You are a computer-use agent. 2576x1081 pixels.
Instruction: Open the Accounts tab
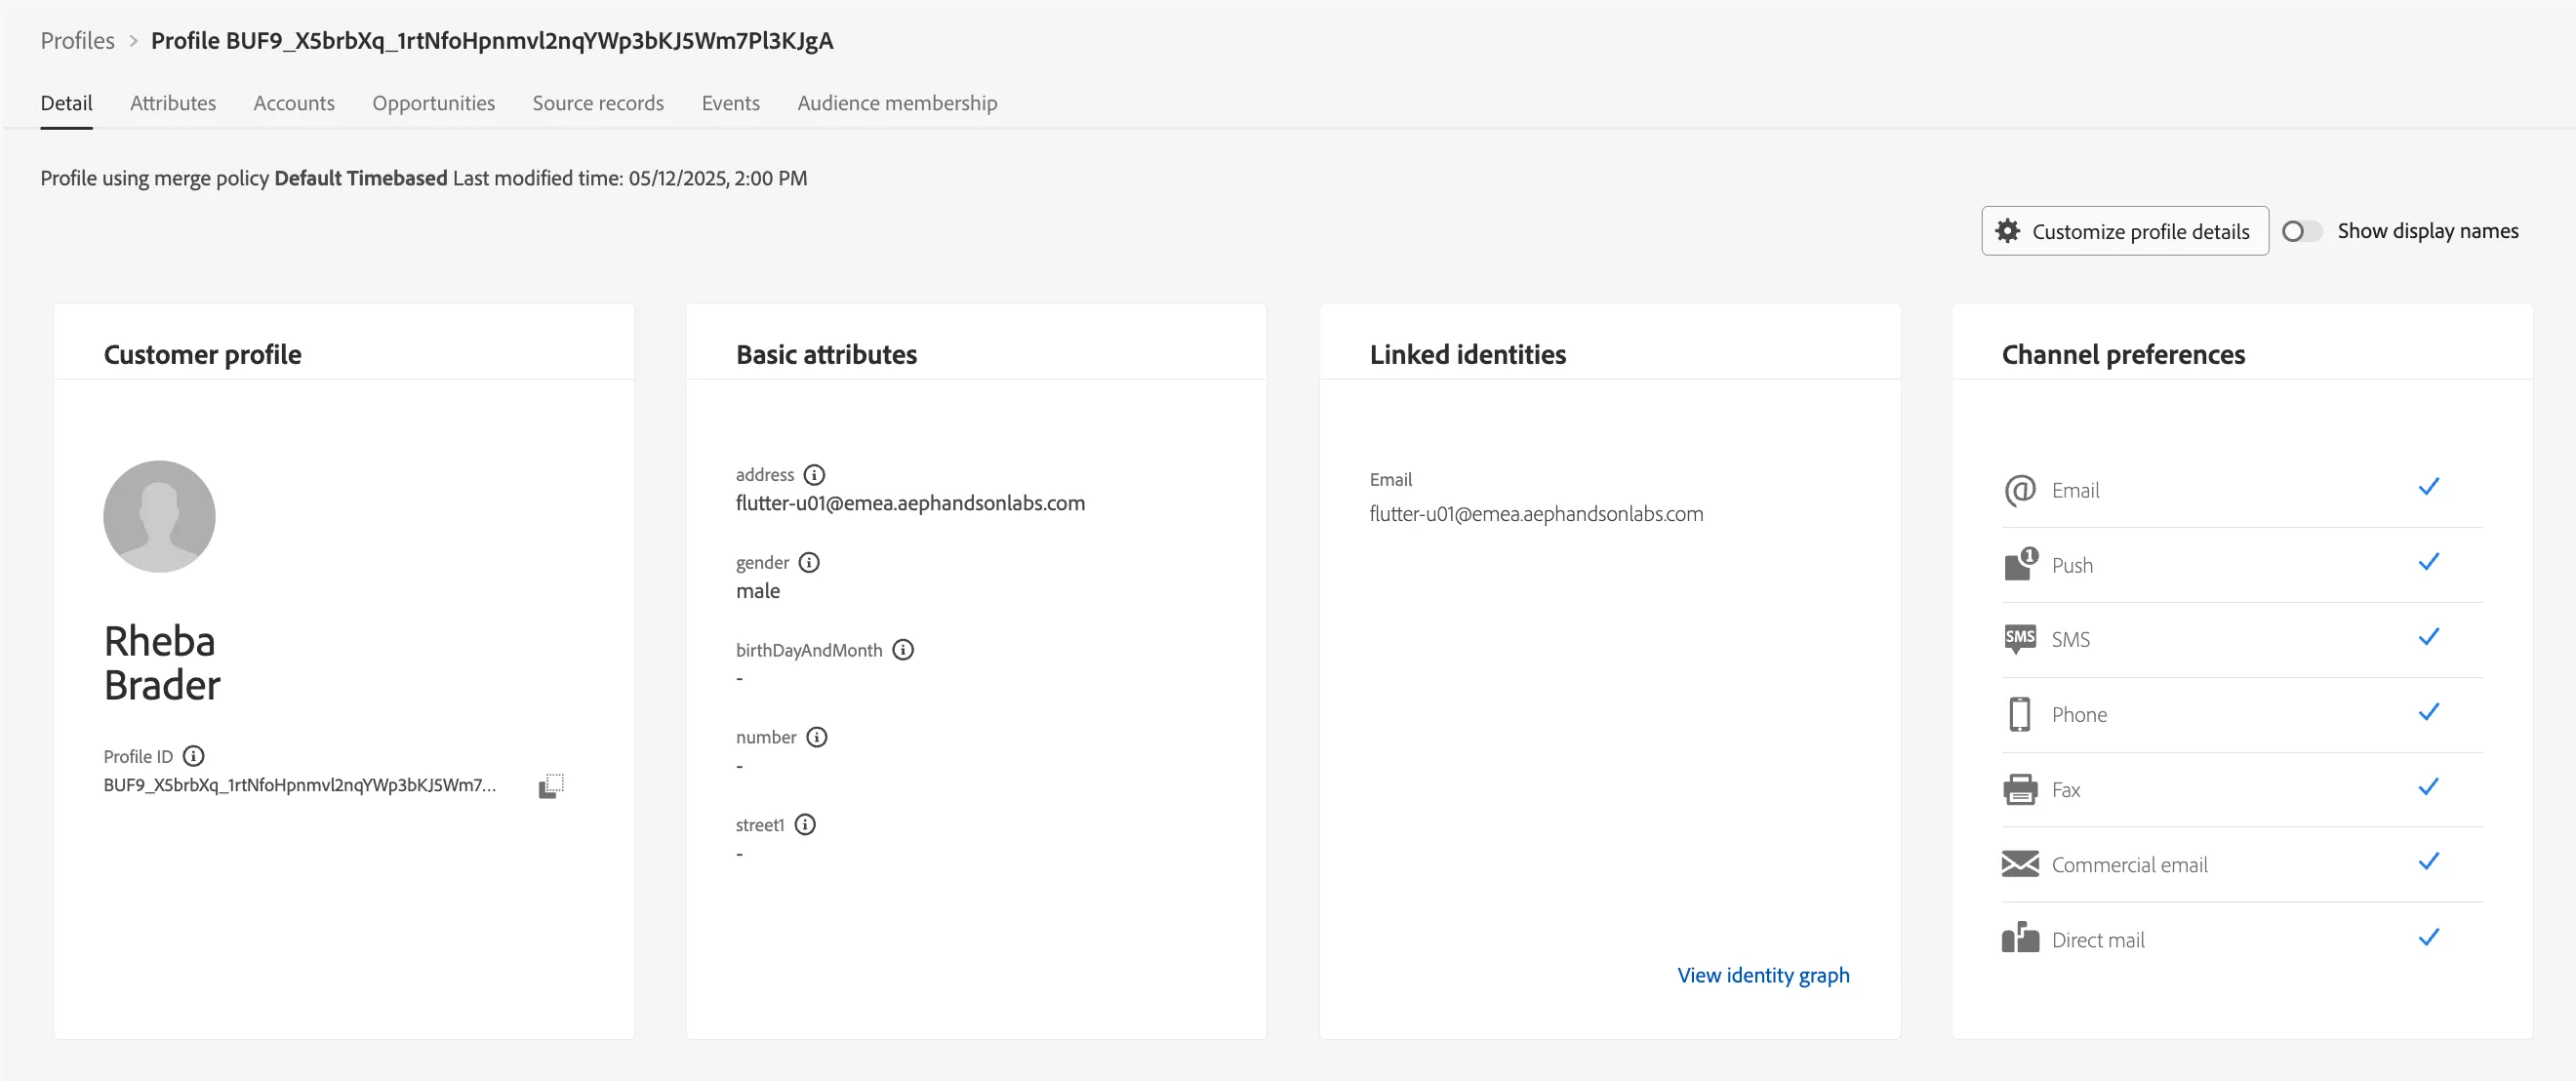tap(294, 103)
